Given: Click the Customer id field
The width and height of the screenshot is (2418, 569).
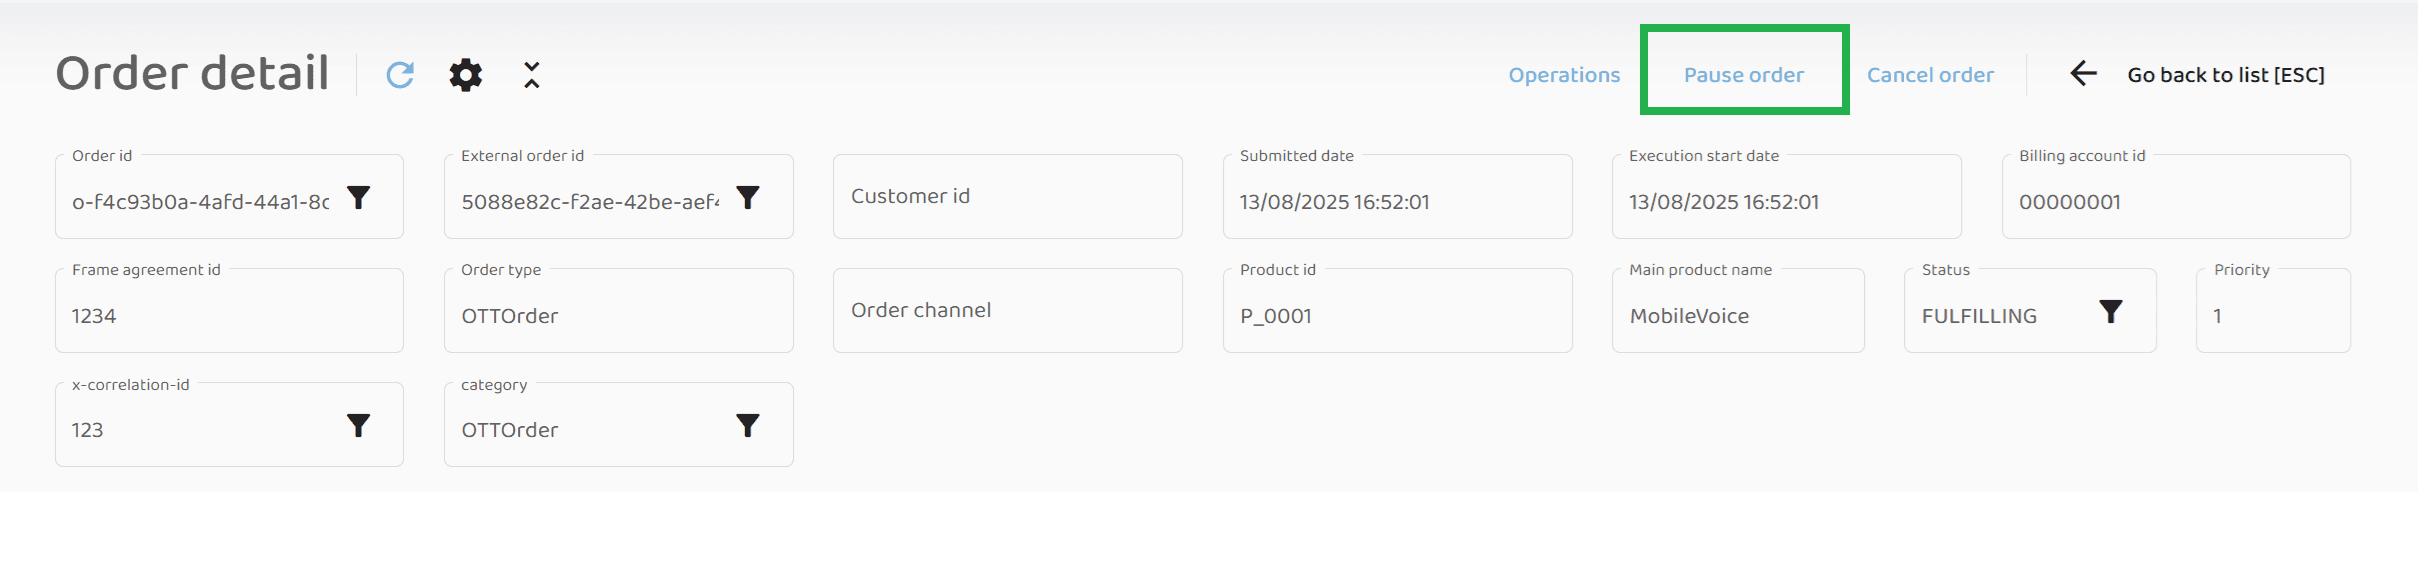Looking at the screenshot, I should (1007, 197).
